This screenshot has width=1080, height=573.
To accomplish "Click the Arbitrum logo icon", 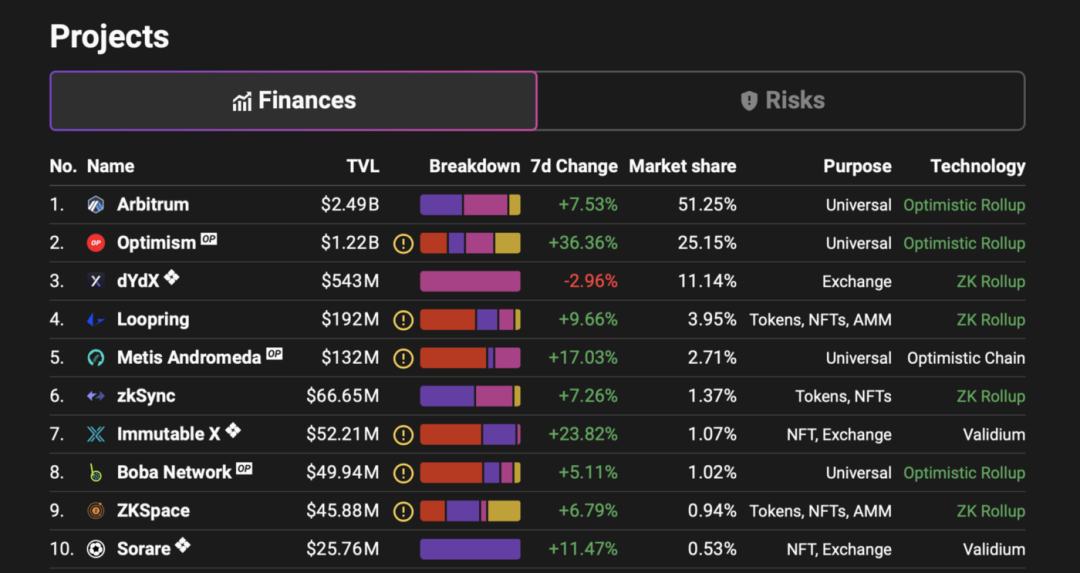I will click(96, 205).
